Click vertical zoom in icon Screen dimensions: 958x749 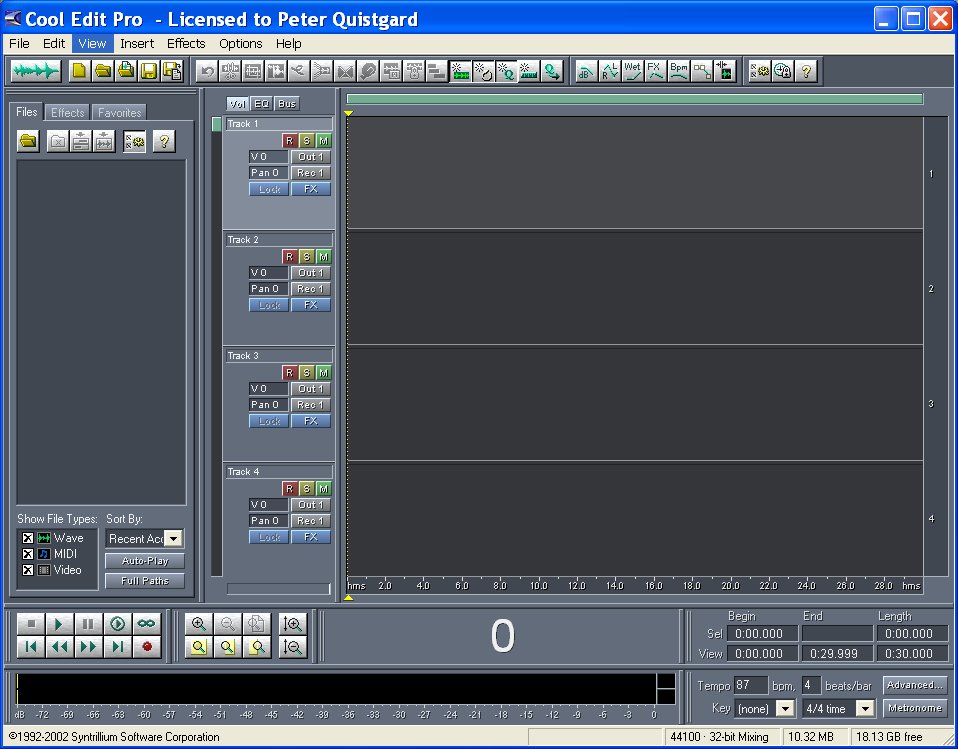click(x=293, y=624)
